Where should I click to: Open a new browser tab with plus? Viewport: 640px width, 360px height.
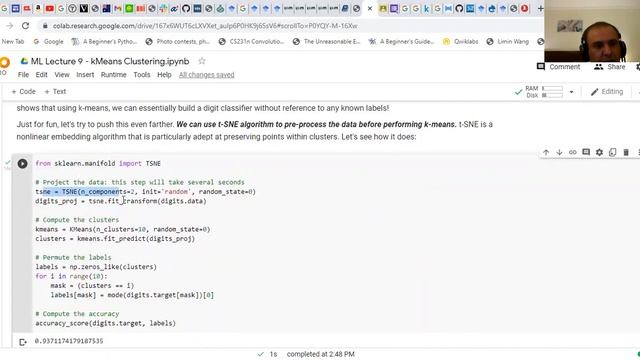click(x=540, y=8)
